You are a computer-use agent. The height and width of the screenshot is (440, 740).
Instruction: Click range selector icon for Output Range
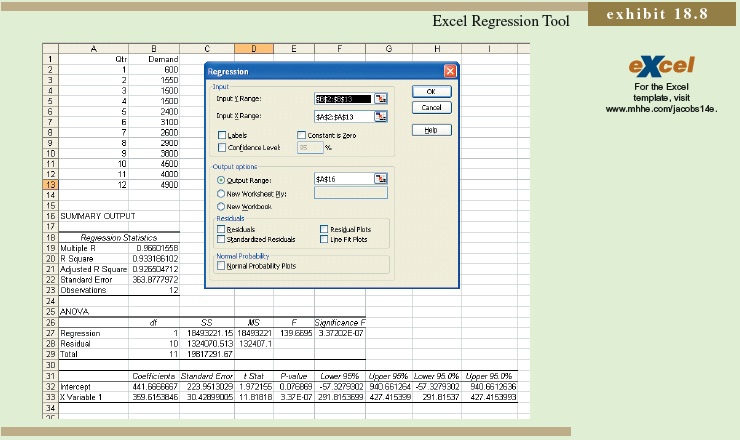pyautogui.click(x=381, y=178)
